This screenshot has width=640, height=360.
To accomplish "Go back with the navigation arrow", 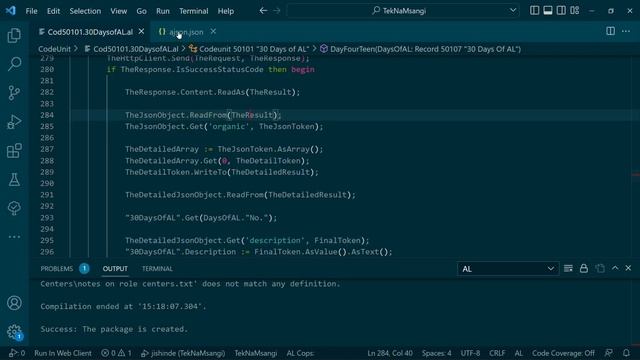I will coord(263,11).
